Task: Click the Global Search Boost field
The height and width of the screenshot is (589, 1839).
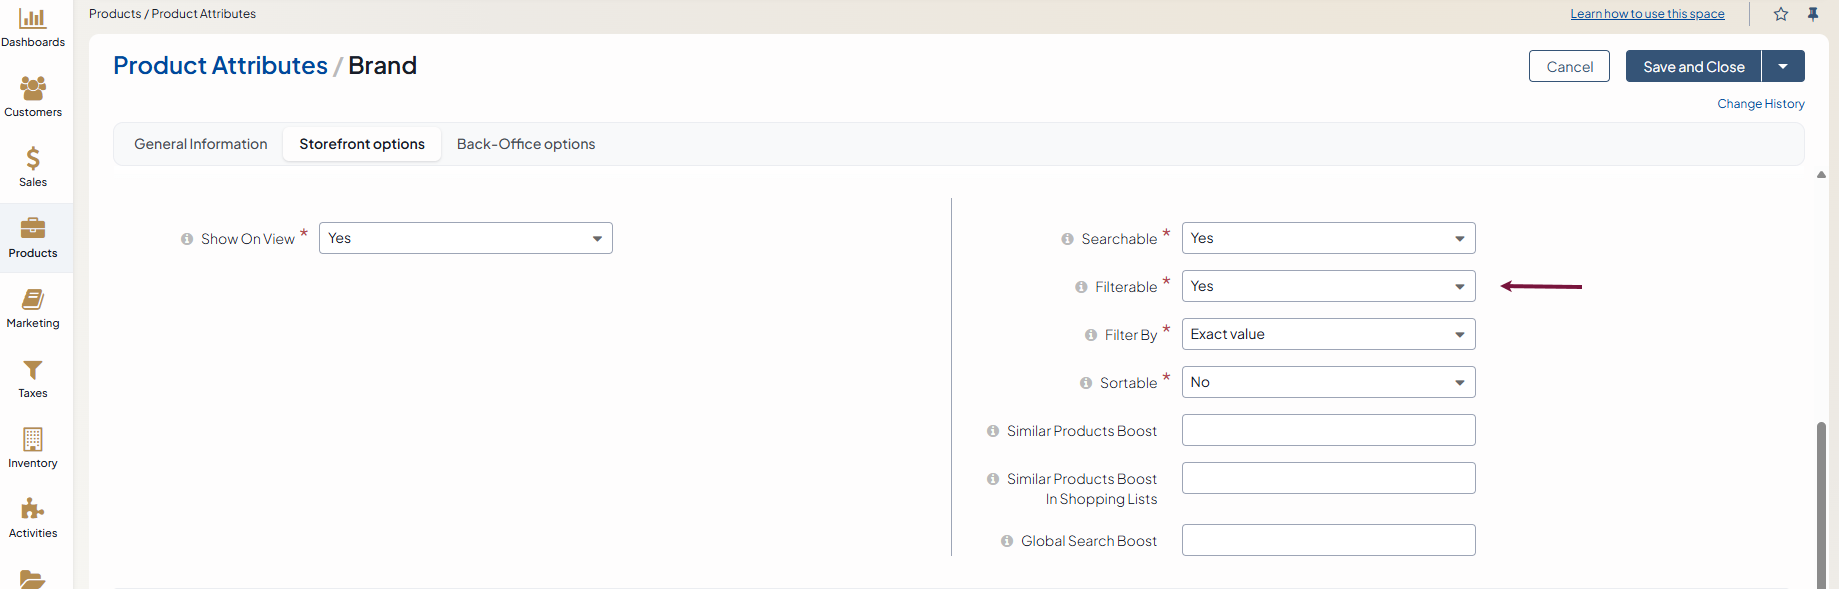Action: pos(1328,540)
